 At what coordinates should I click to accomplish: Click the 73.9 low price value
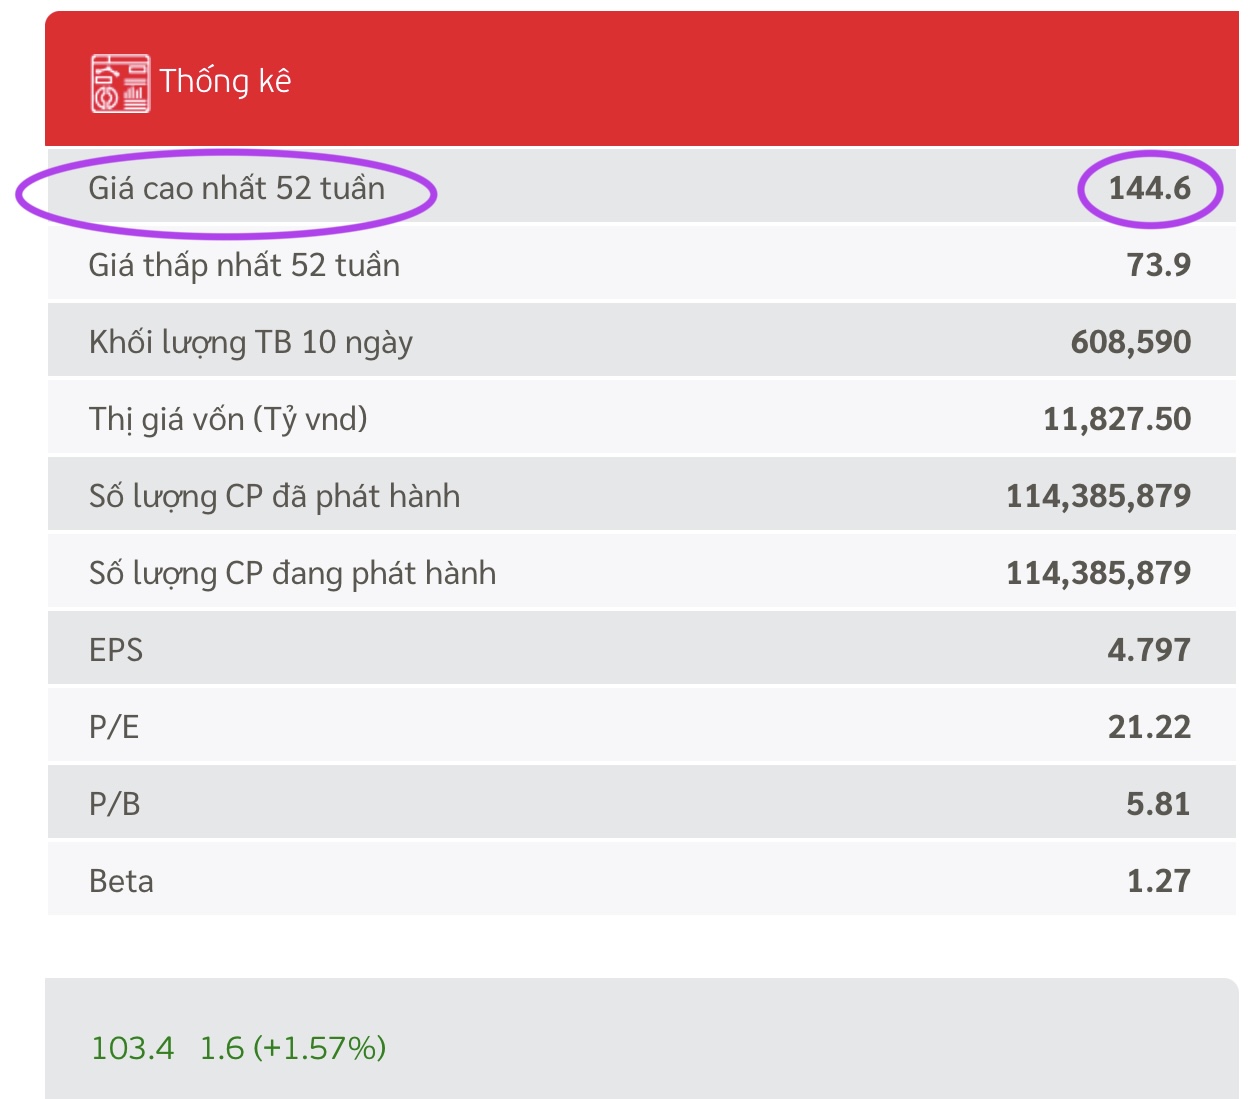(x=1158, y=265)
